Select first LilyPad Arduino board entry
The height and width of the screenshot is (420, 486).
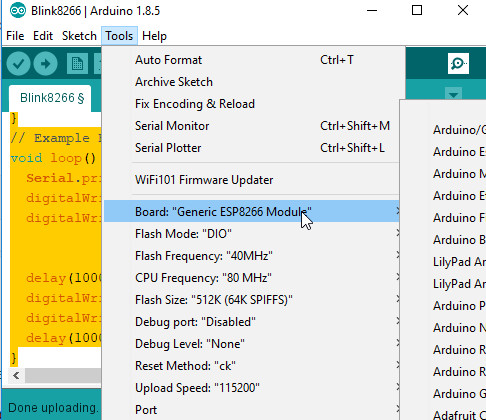pyautogui.click(x=459, y=262)
